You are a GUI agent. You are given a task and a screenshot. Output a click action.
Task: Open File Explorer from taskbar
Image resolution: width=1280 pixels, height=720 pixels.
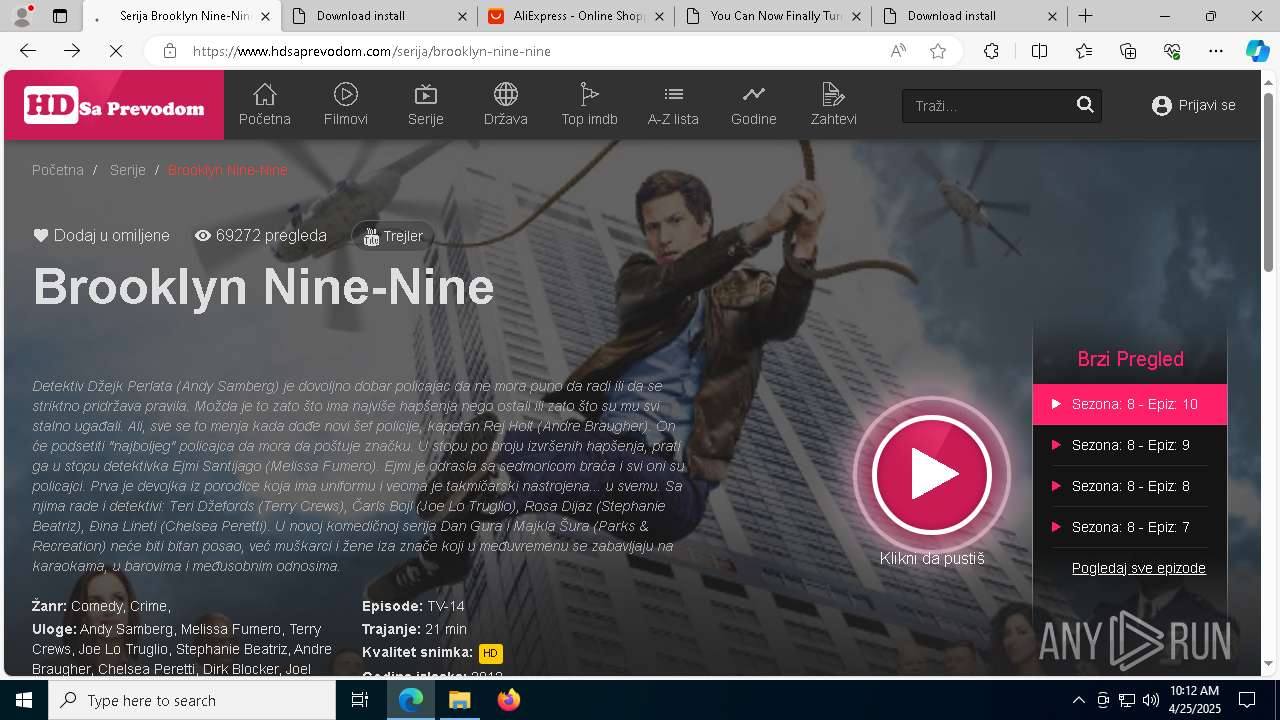click(x=459, y=700)
